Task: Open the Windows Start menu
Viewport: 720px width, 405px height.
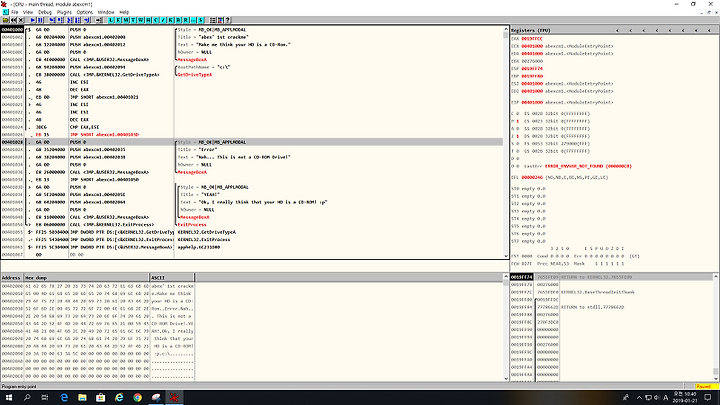Action: [9, 398]
